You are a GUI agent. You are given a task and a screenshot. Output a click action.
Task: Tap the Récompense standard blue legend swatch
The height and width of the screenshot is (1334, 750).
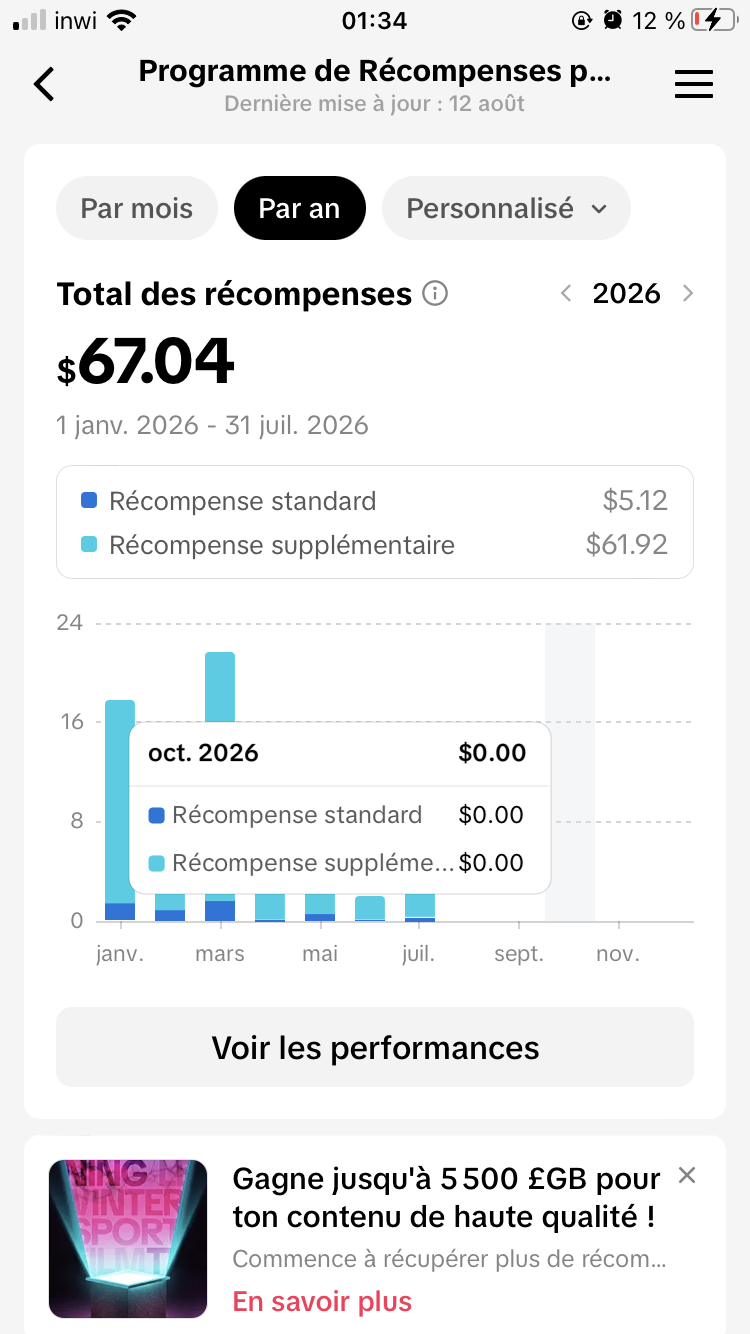point(89,500)
